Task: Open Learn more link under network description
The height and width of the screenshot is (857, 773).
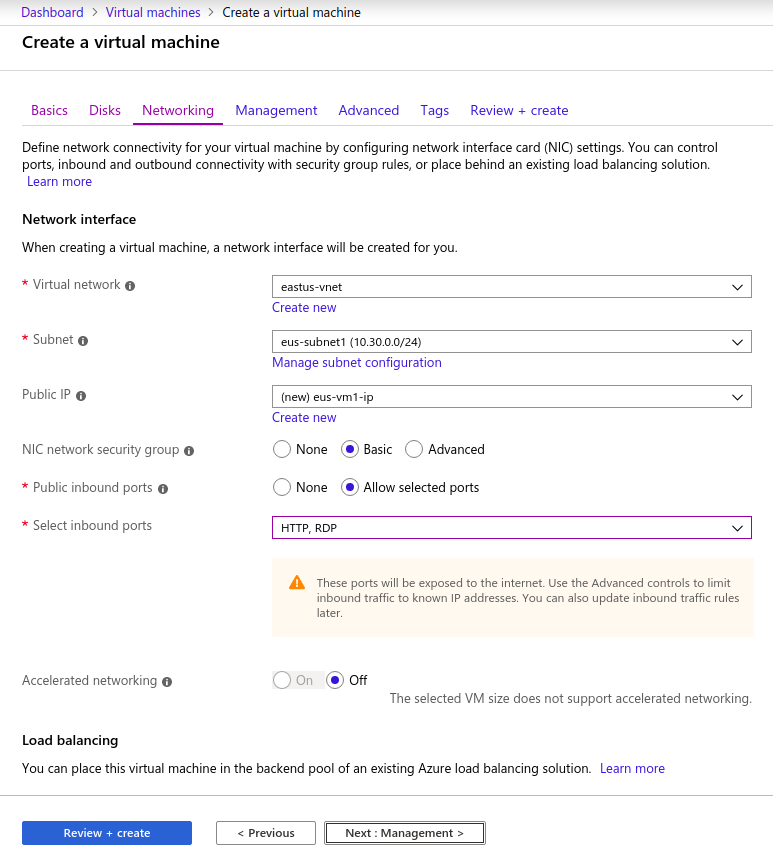Action: coord(60,181)
